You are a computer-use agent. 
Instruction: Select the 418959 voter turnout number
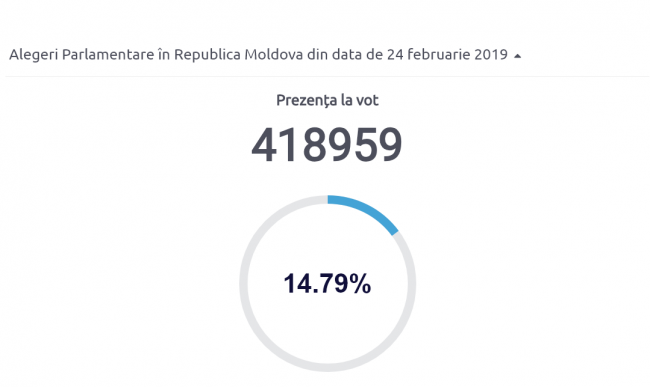[327, 145]
